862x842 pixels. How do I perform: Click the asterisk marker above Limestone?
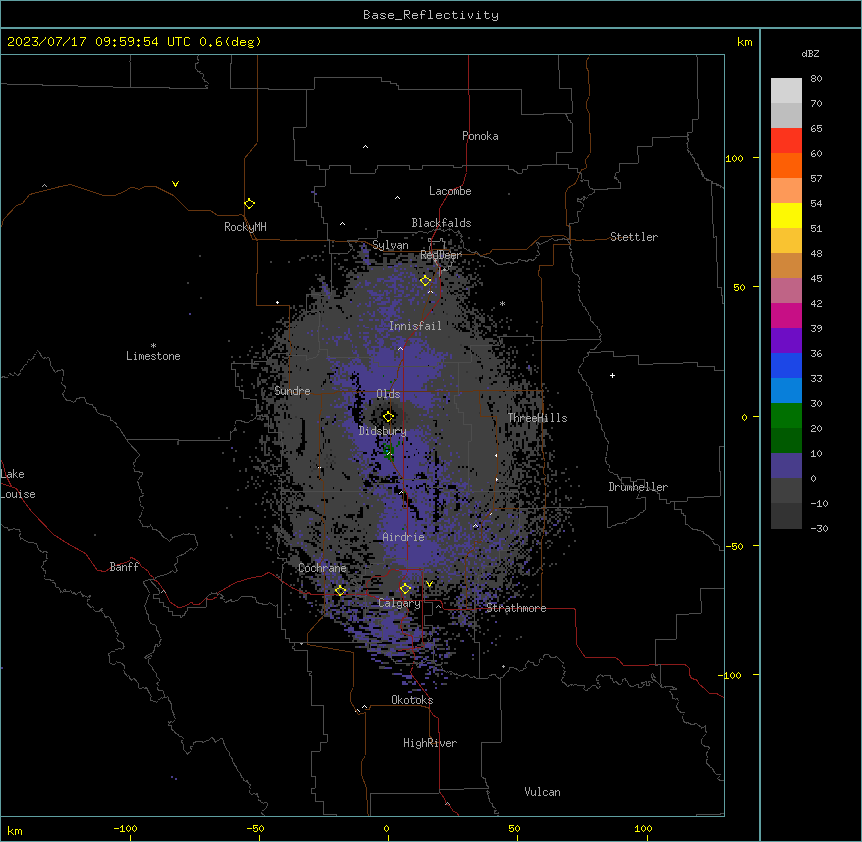click(153, 346)
